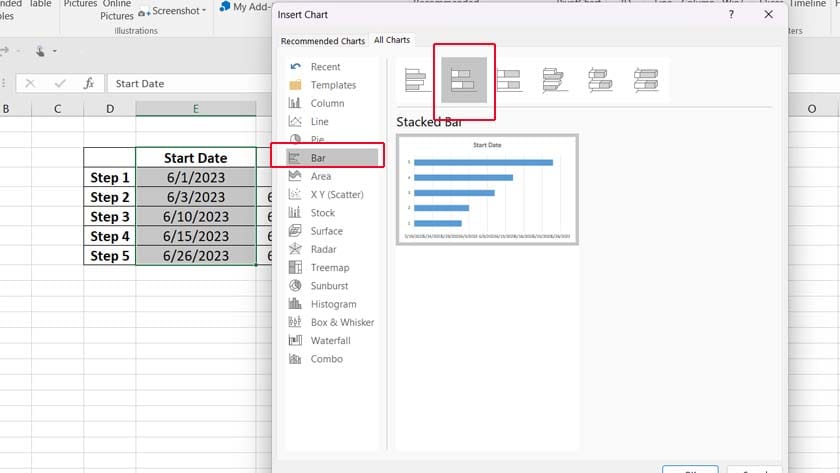Screen dimensions: 840x473
Task: Choose the Bar chart category
Action: 332,157
